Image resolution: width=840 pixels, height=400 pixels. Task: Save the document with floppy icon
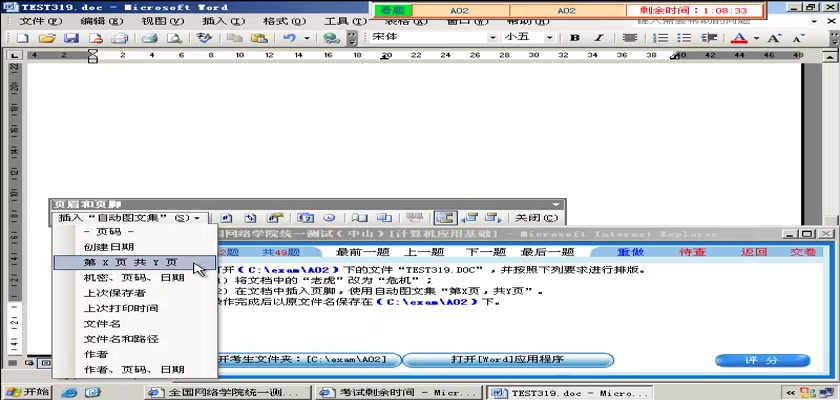pyautogui.click(x=72, y=38)
